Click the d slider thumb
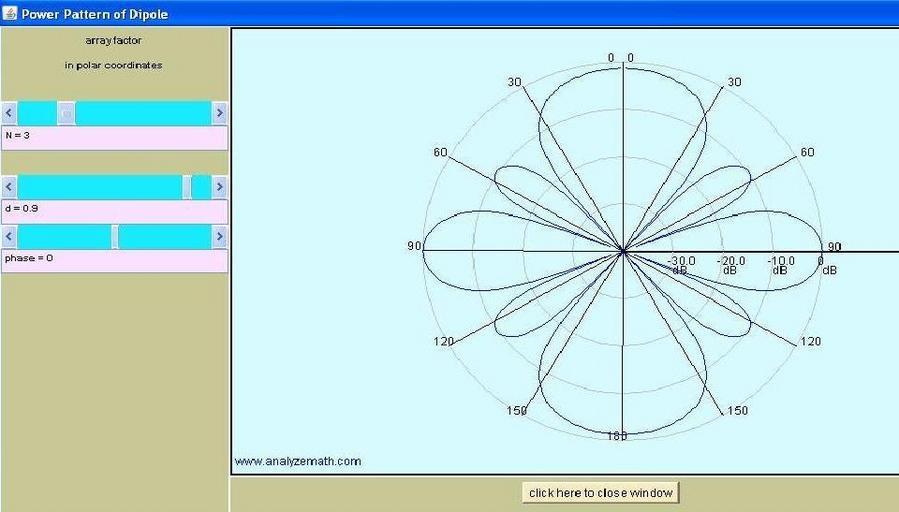899x512 pixels. click(x=187, y=187)
